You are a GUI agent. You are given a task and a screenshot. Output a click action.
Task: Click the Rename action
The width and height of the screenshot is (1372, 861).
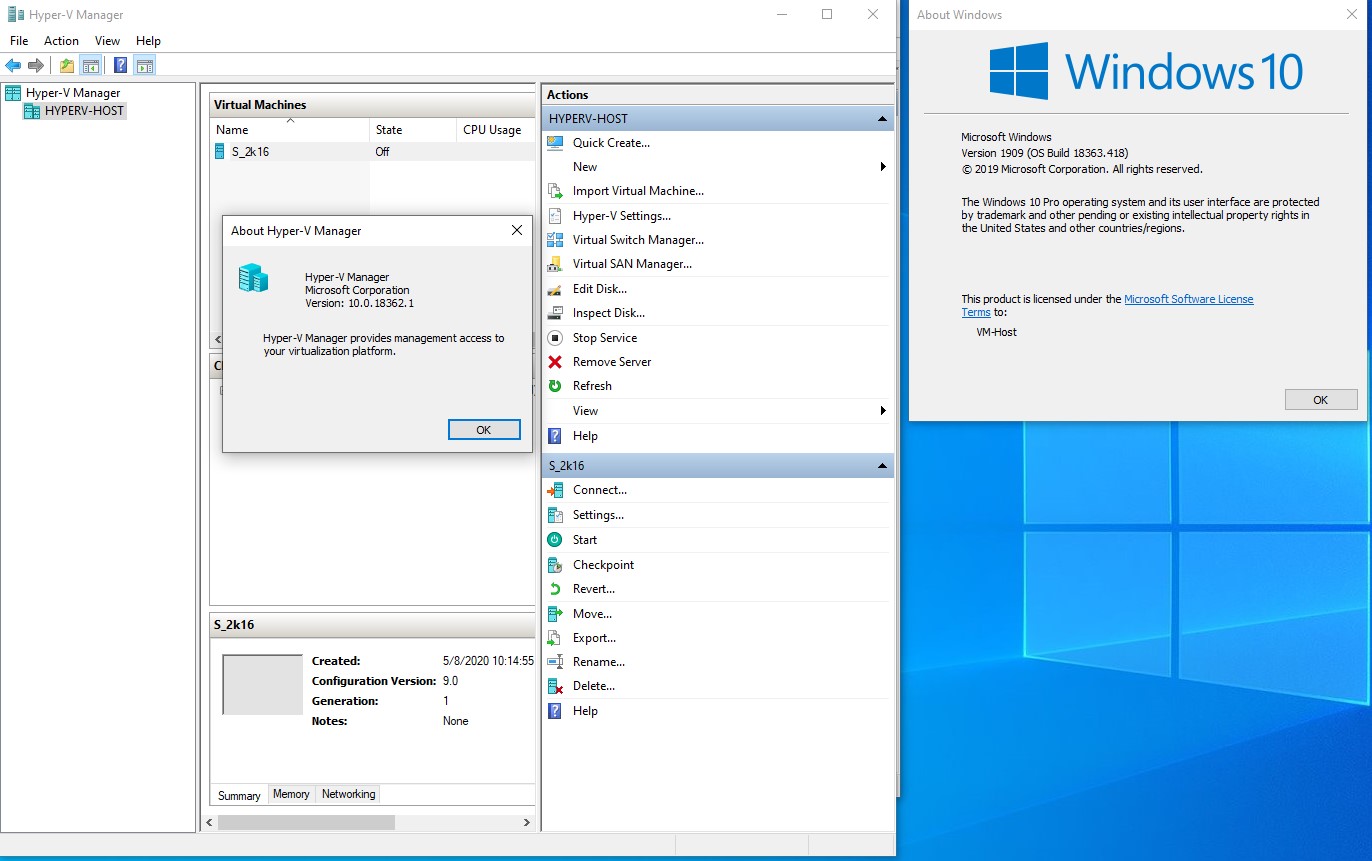pyautogui.click(x=598, y=662)
